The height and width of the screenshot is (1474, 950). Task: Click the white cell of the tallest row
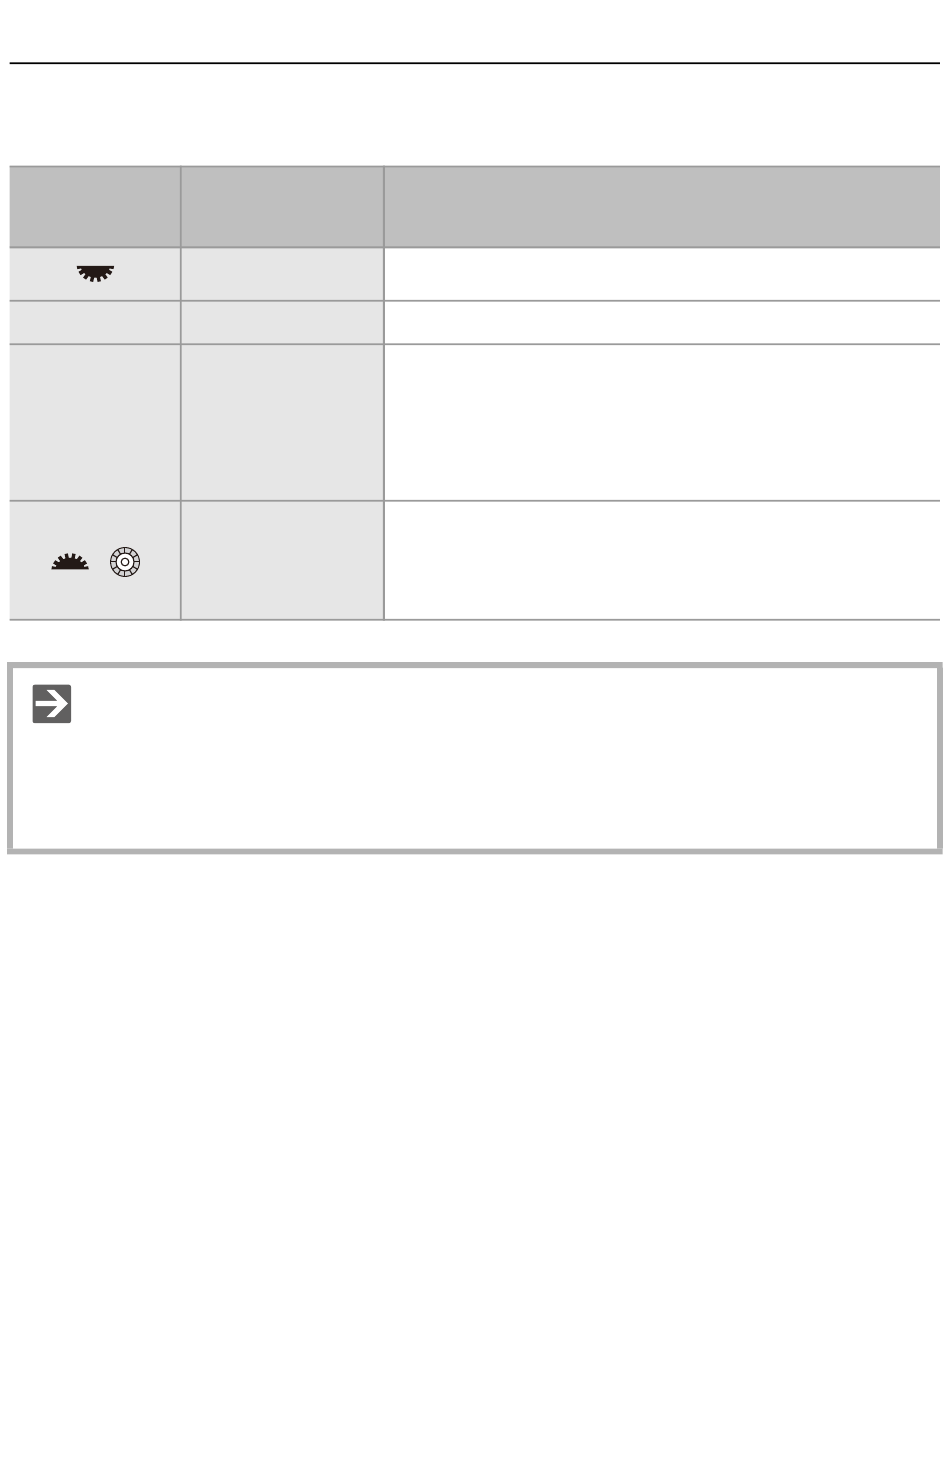(x=662, y=422)
